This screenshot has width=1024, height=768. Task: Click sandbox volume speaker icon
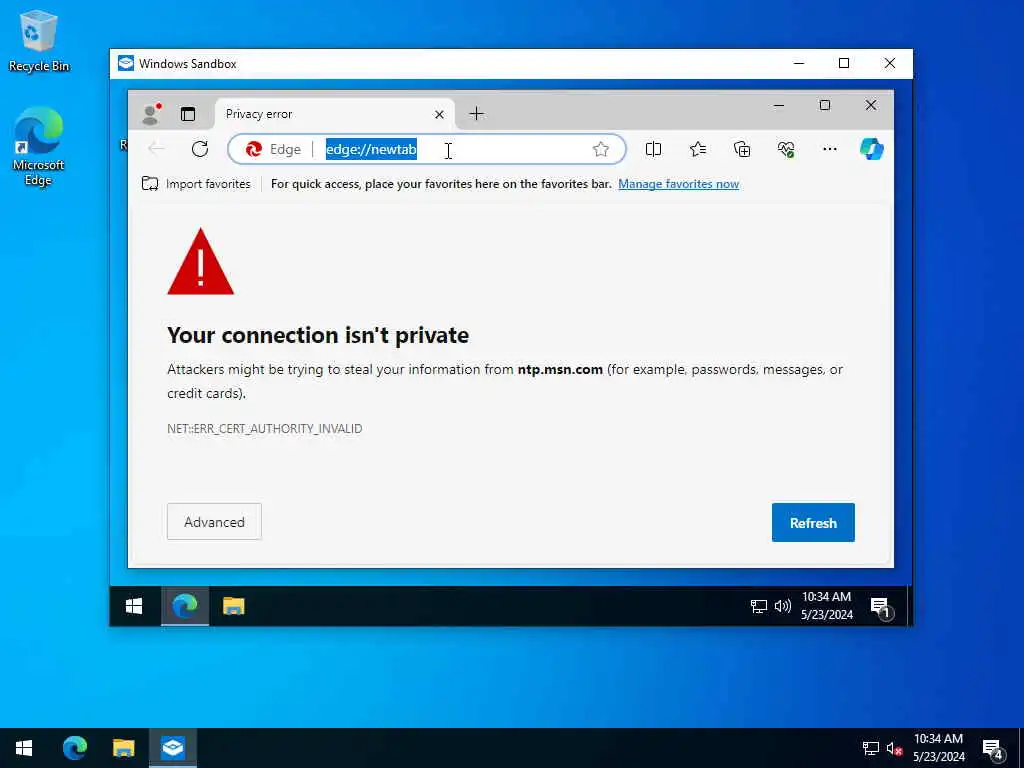coord(782,607)
